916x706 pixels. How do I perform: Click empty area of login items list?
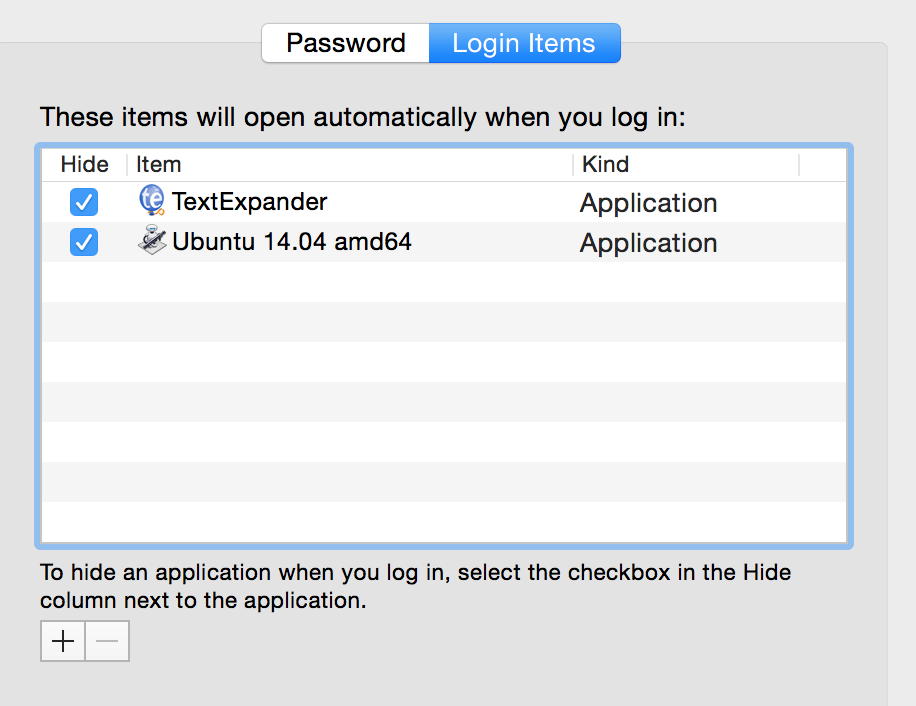click(444, 400)
